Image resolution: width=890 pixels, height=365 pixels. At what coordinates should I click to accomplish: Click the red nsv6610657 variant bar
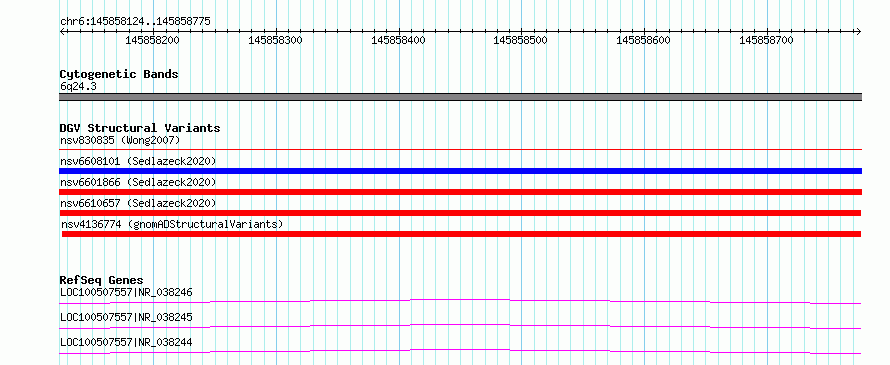click(x=460, y=213)
